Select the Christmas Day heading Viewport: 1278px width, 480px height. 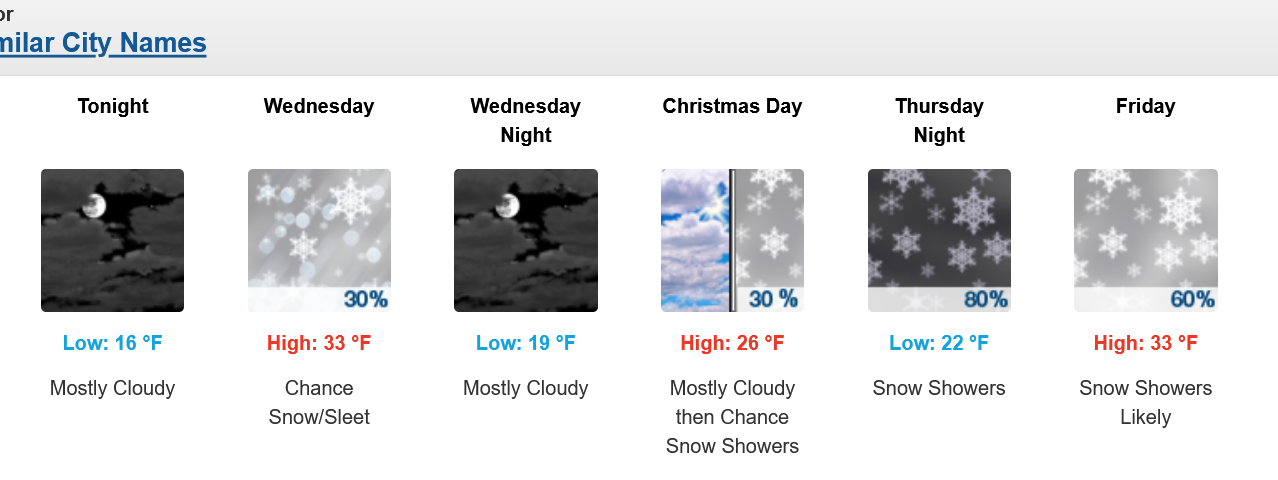(x=732, y=106)
